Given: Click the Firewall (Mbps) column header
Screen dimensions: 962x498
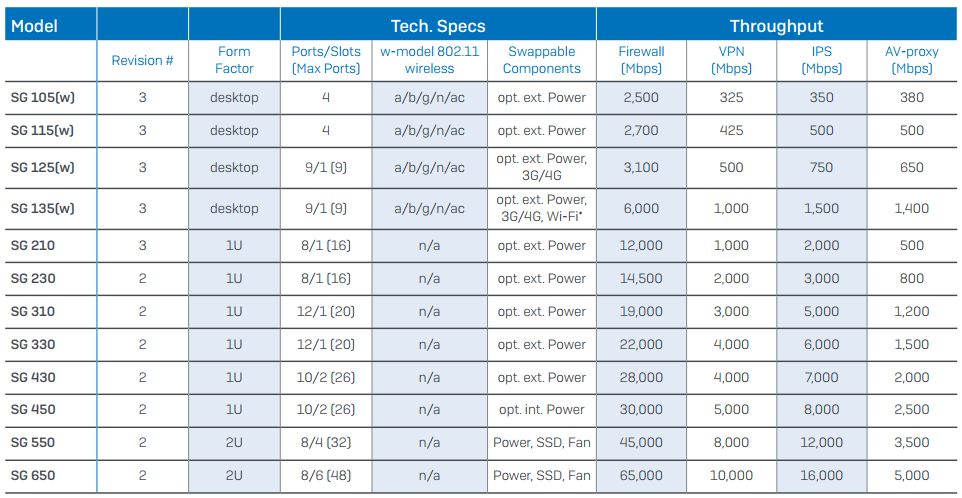Looking at the screenshot, I should tap(641, 60).
